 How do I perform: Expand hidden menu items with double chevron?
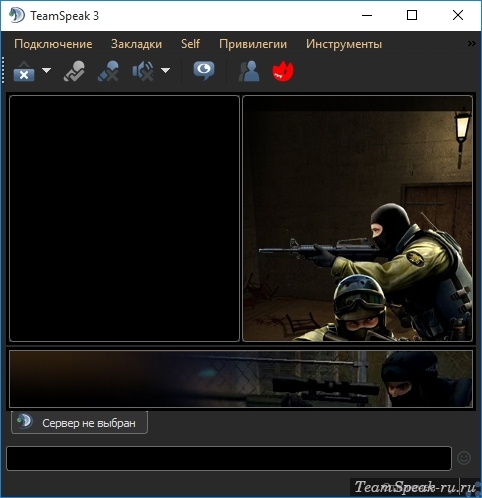tap(471, 44)
